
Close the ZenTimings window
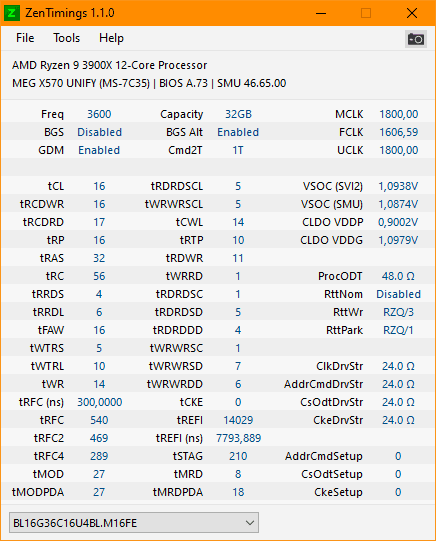click(412, 13)
